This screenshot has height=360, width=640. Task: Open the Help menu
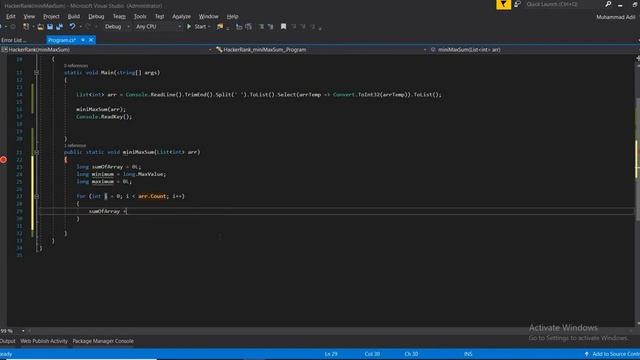[233, 16]
